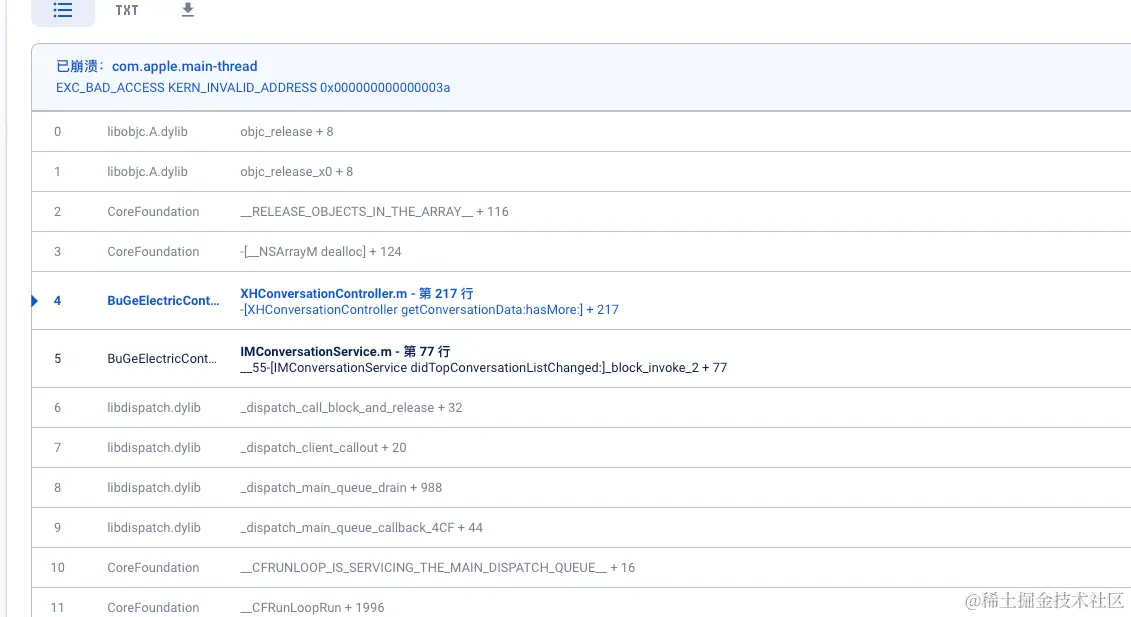1131x617 pixels.
Task: Click libdispatch.dylib in frame 9
Action: pos(154,528)
